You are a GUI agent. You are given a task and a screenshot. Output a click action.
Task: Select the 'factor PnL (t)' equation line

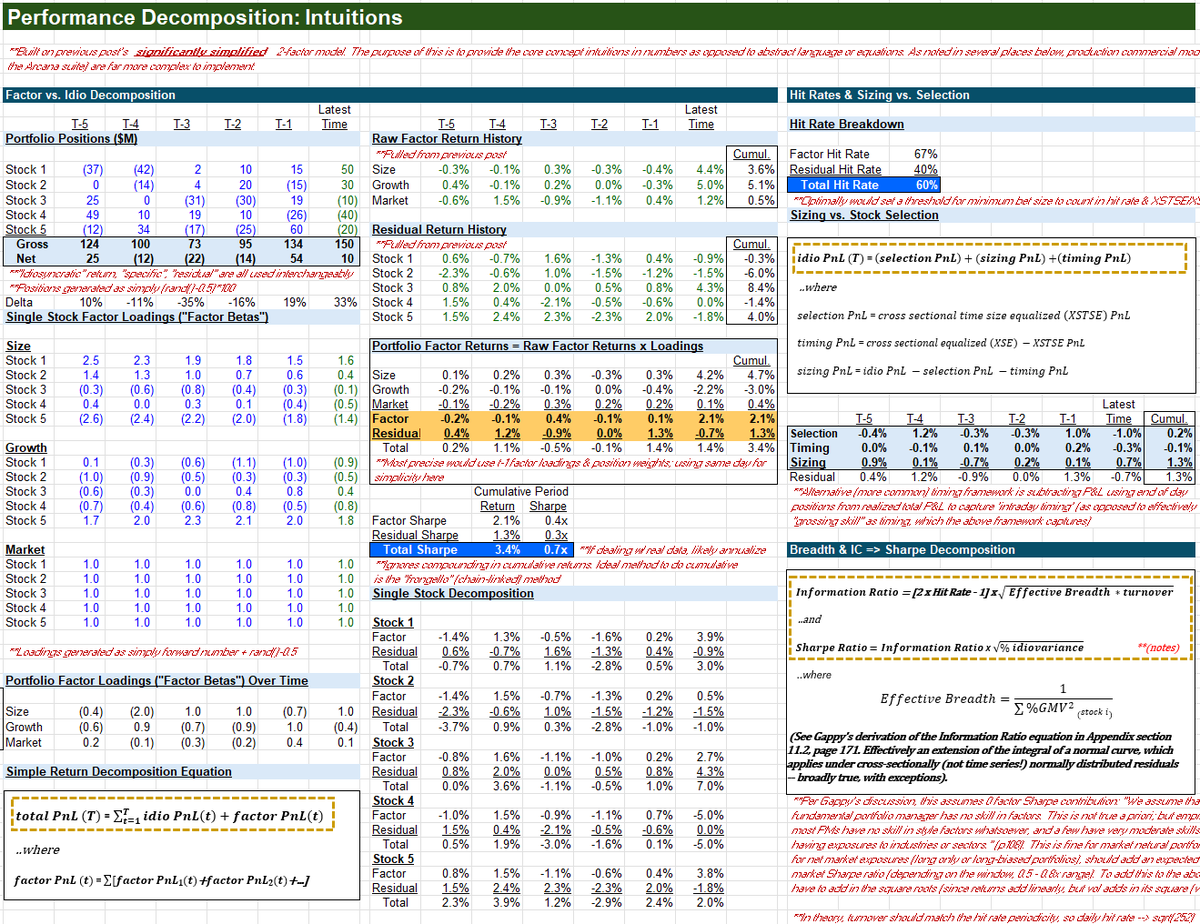click(x=160, y=880)
